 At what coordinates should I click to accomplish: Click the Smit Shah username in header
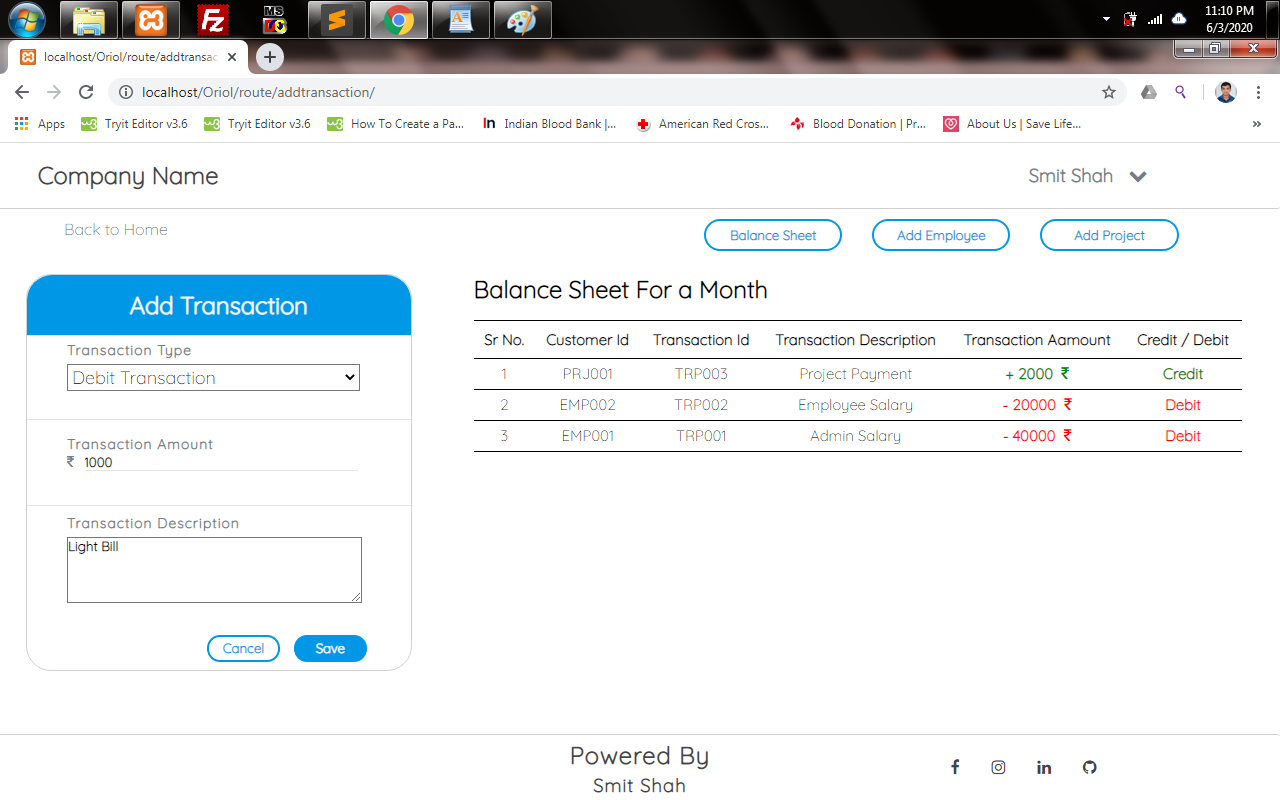(x=1070, y=176)
